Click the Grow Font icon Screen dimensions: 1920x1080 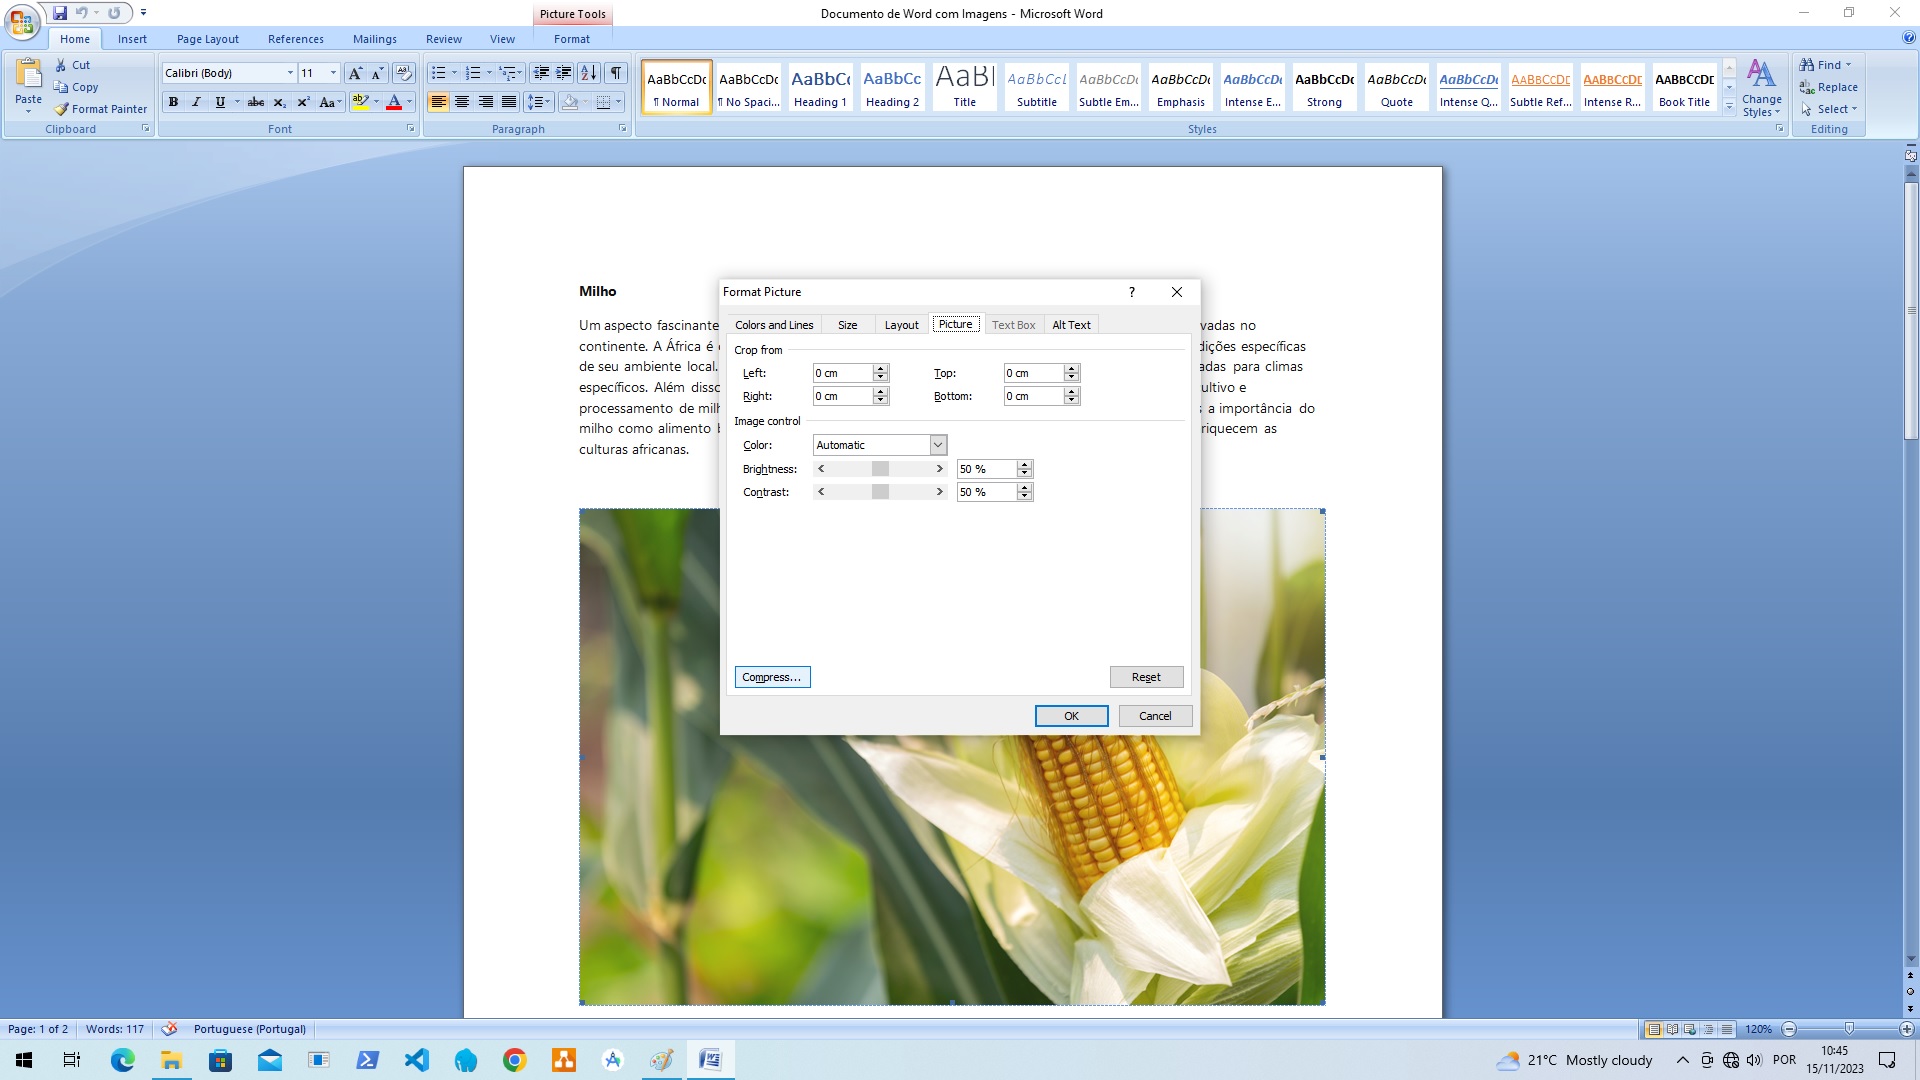click(x=354, y=73)
